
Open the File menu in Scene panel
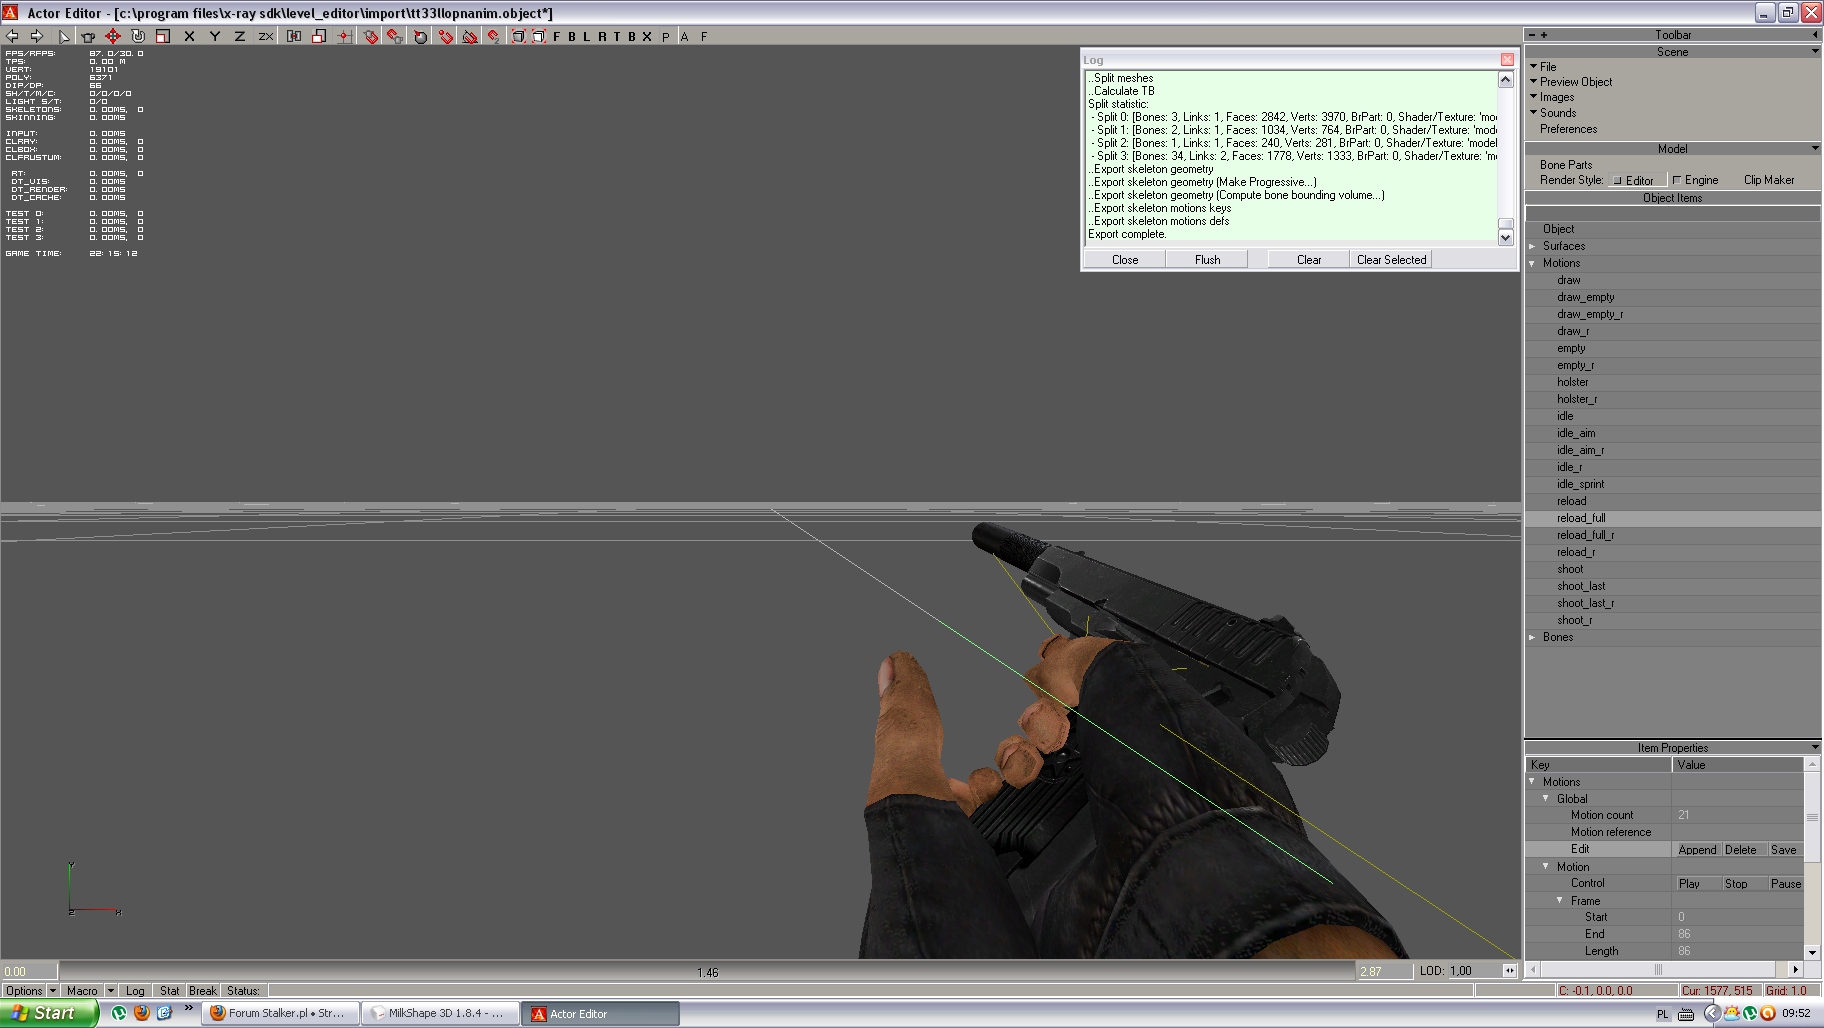[1548, 66]
